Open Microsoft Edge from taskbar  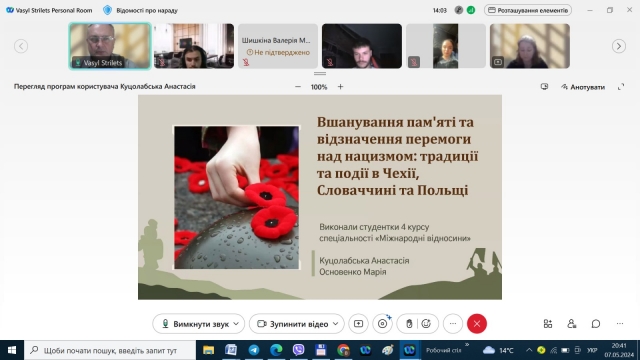pyautogui.click(x=276, y=350)
